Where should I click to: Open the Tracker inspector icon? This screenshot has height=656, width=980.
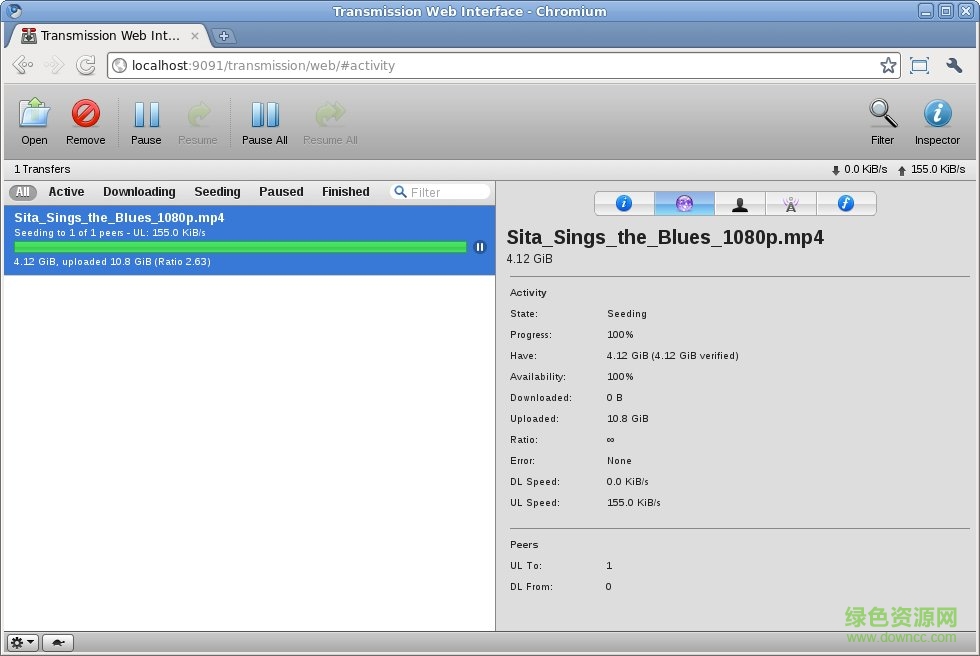791,203
